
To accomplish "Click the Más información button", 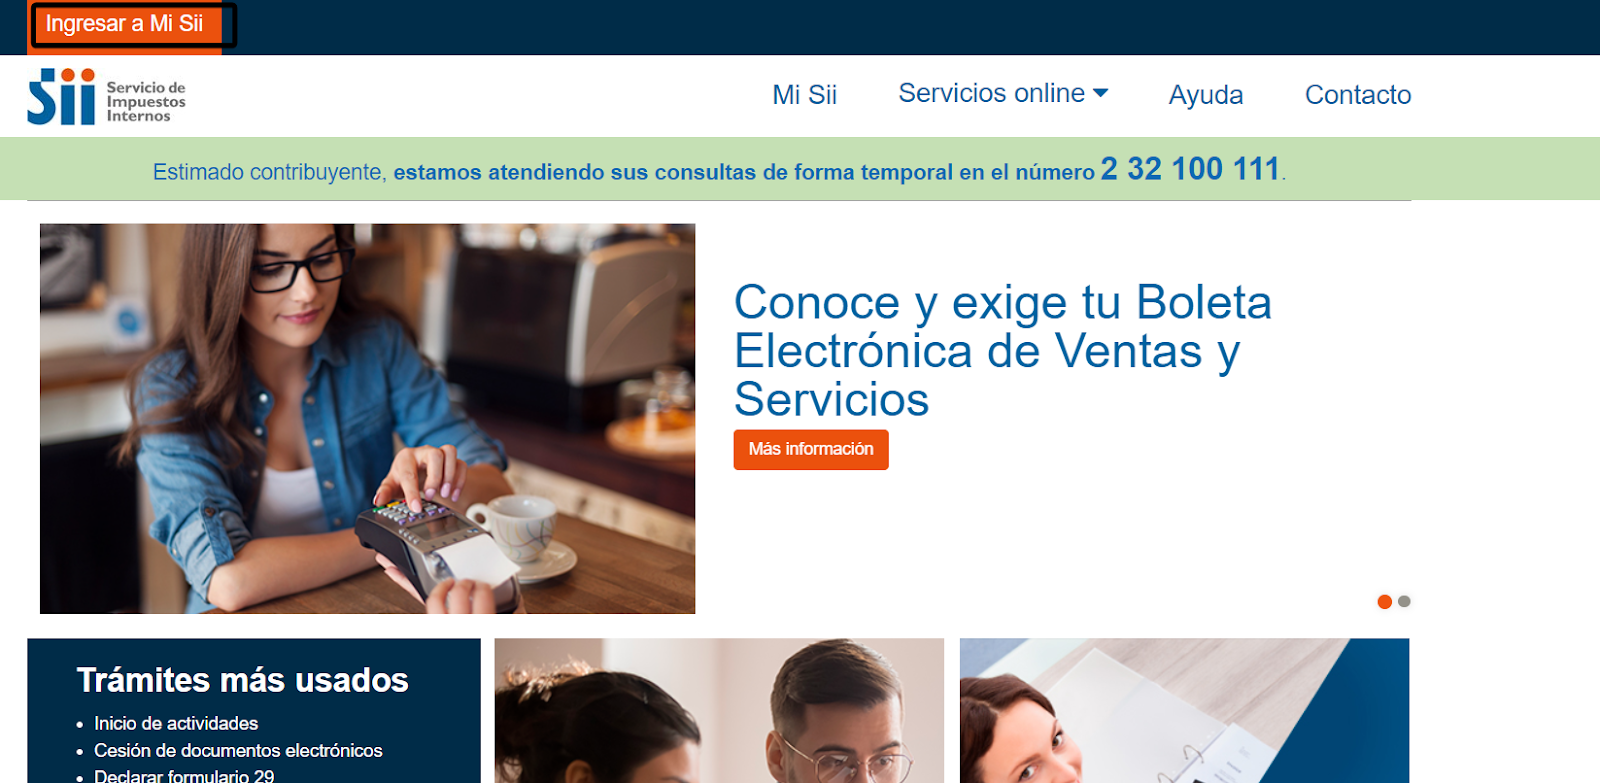I will 811,449.
